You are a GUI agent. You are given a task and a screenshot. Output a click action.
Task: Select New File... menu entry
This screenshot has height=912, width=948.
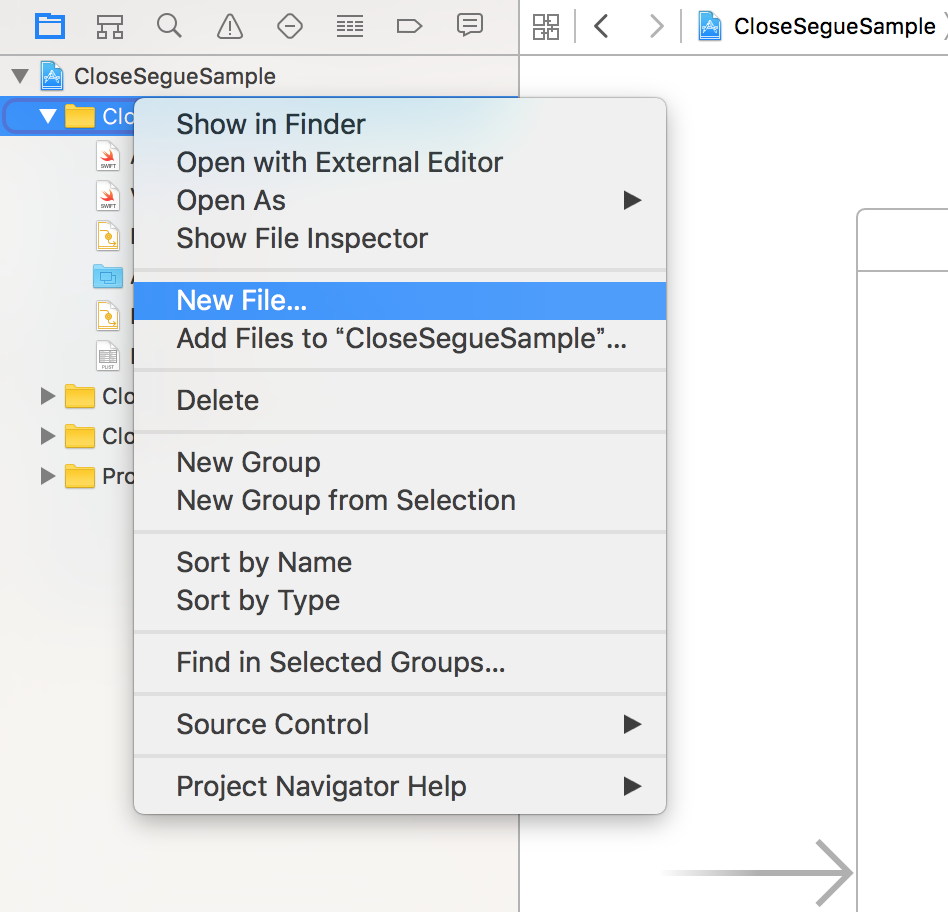(x=400, y=301)
